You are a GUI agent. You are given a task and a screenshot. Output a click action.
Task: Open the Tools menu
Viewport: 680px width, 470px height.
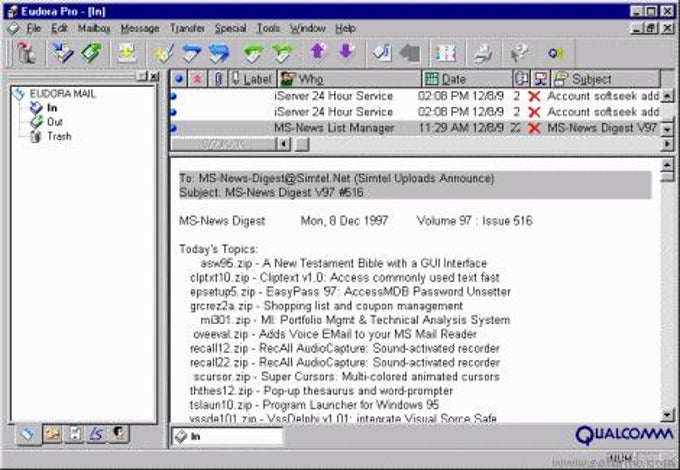coord(268,29)
